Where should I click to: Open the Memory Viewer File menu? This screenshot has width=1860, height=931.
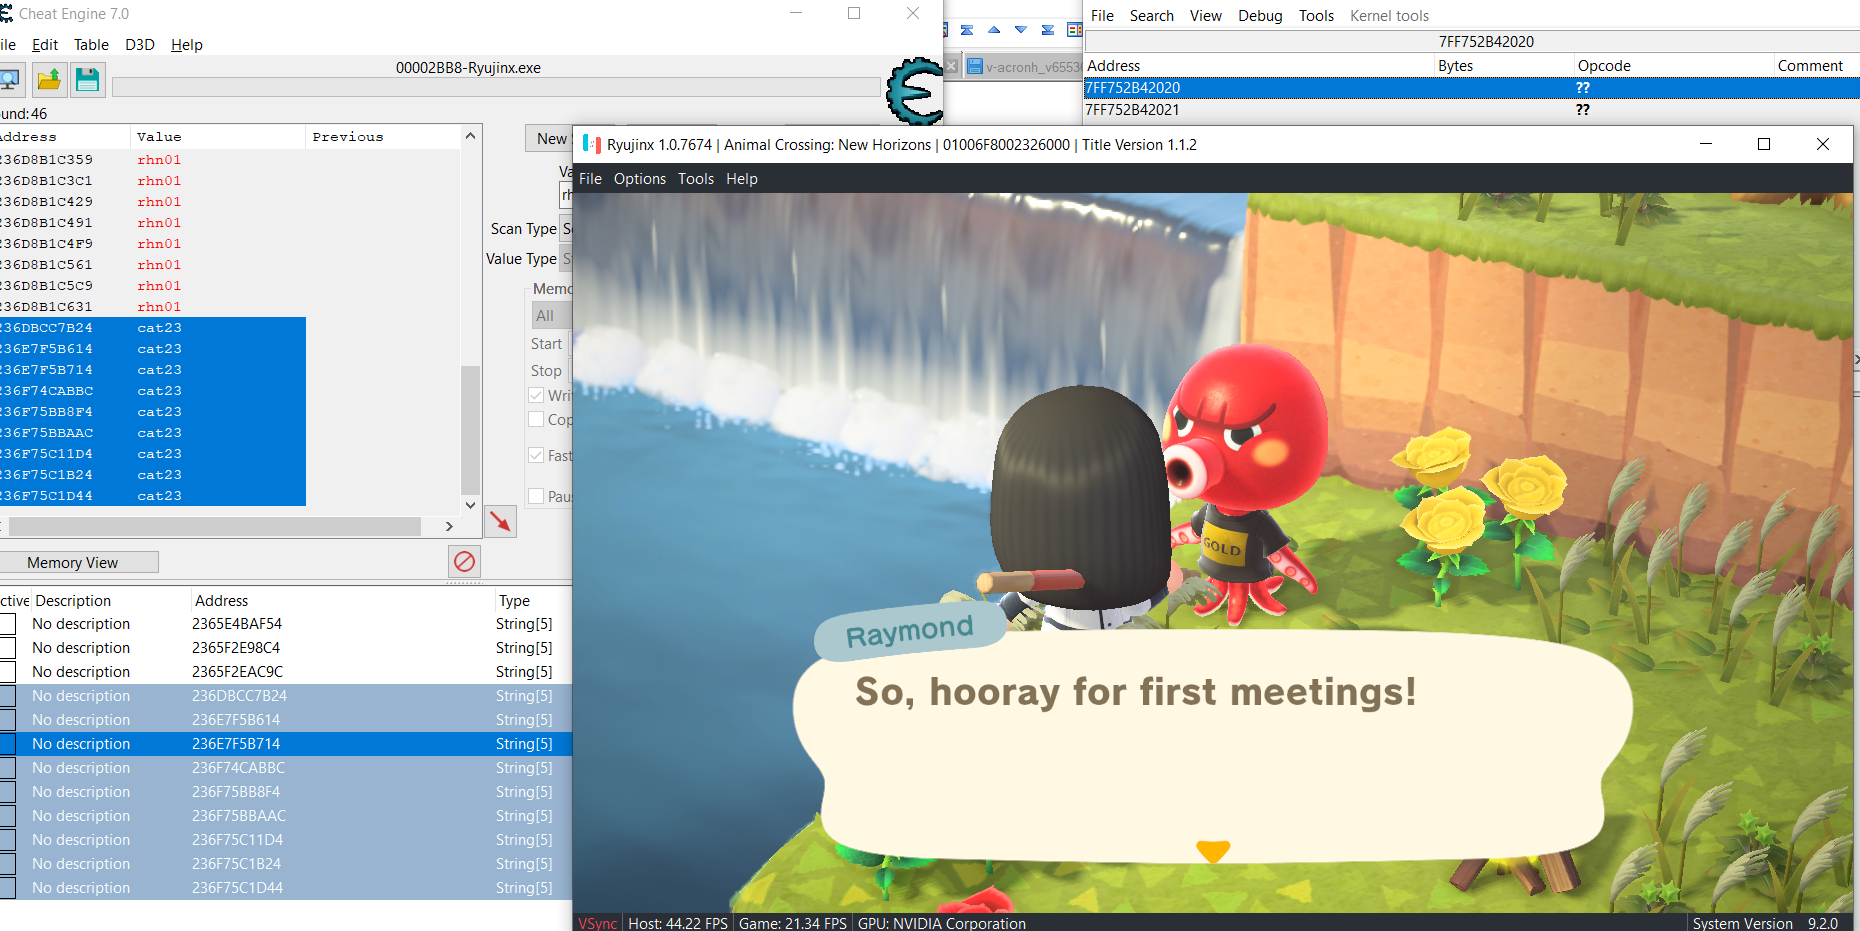(1102, 15)
